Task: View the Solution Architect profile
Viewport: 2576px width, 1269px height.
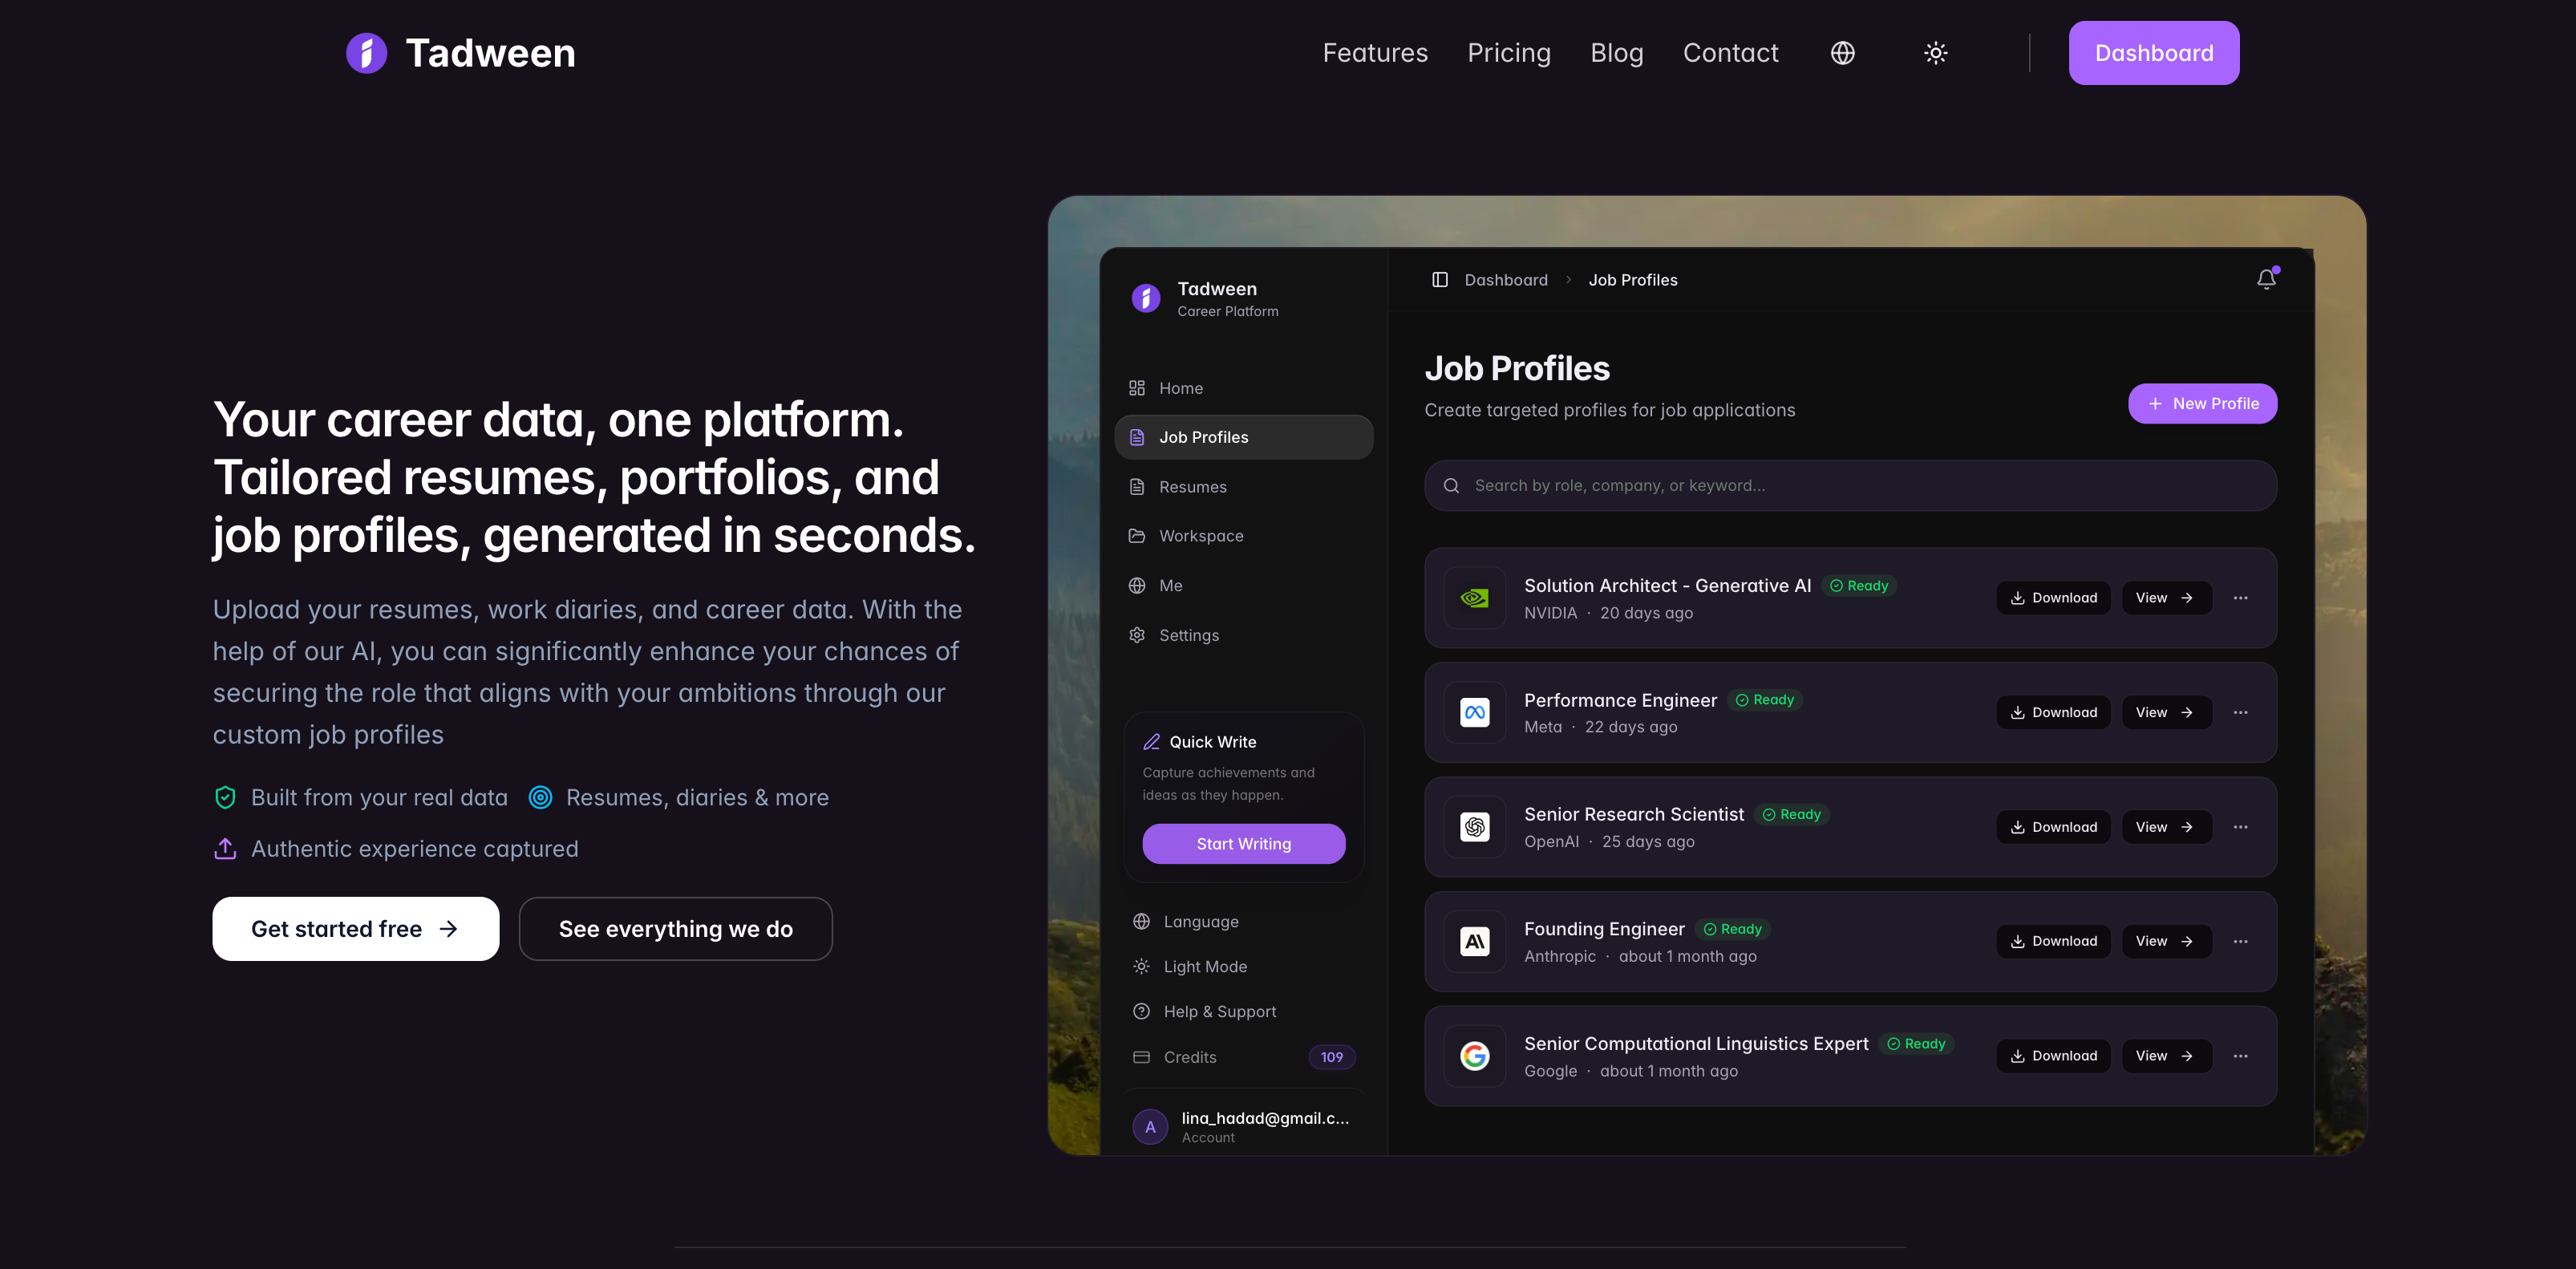Action: click(x=2166, y=598)
